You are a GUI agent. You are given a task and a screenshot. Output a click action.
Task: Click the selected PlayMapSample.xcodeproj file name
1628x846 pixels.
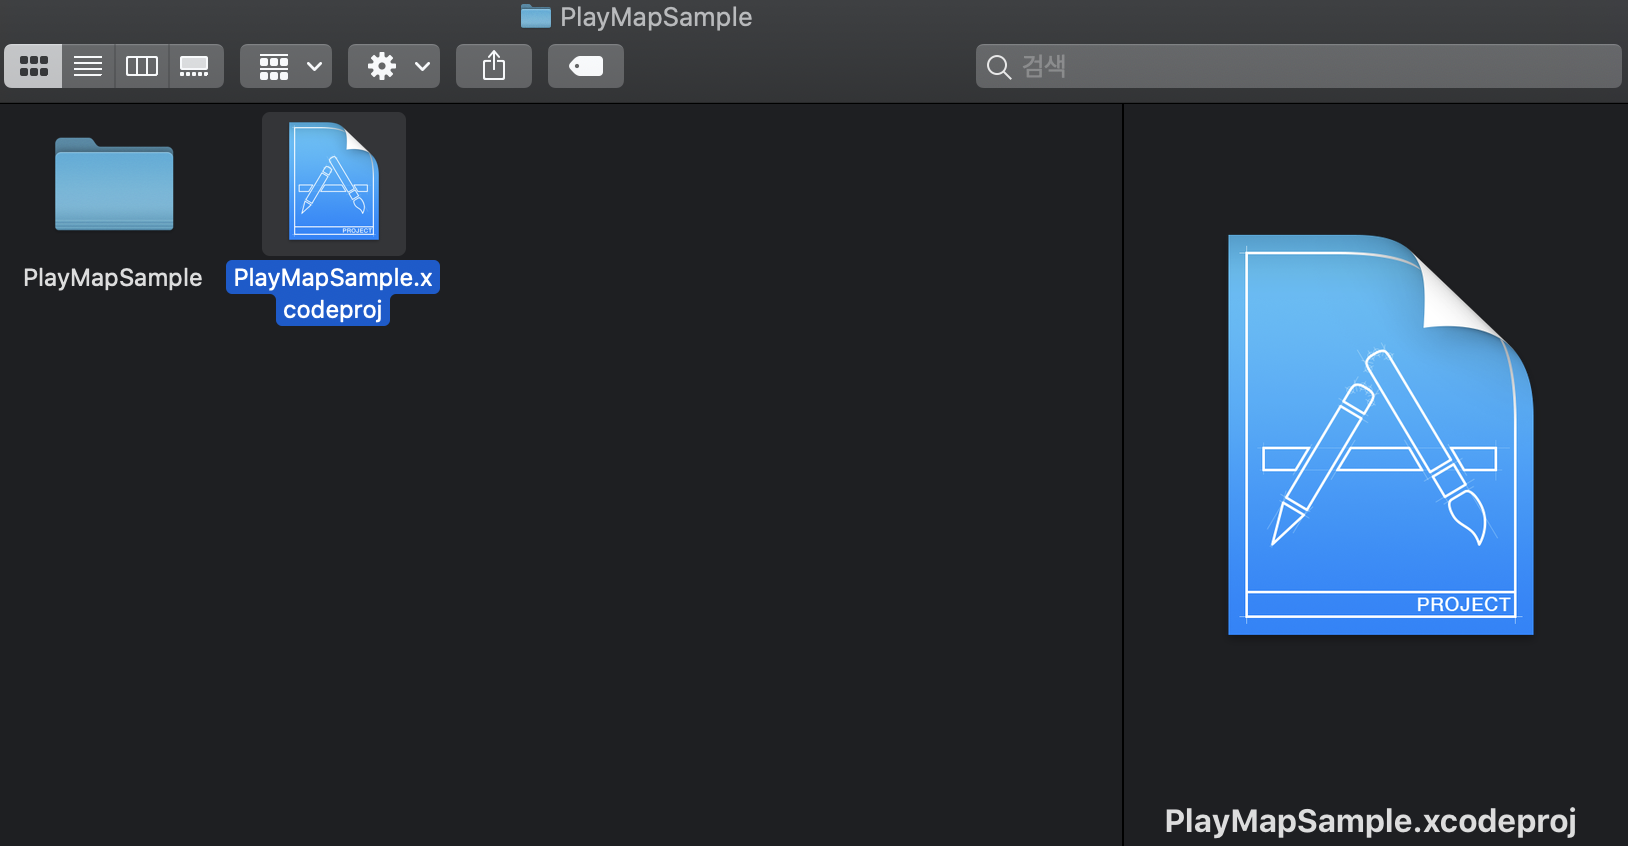coord(333,293)
